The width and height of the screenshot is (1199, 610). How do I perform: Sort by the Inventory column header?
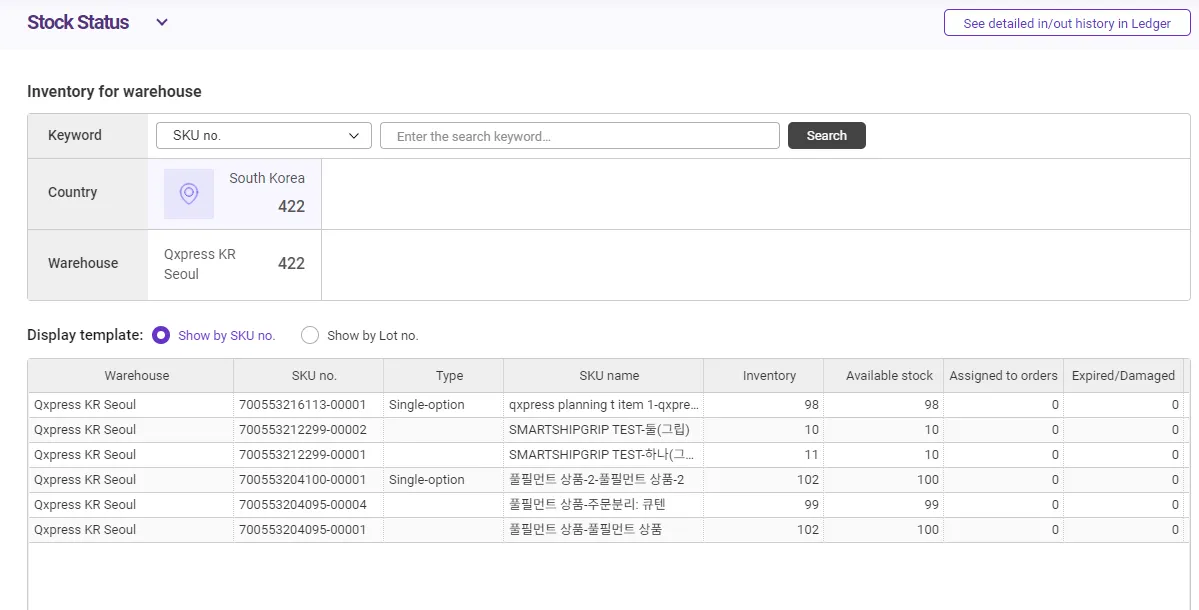tap(769, 376)
